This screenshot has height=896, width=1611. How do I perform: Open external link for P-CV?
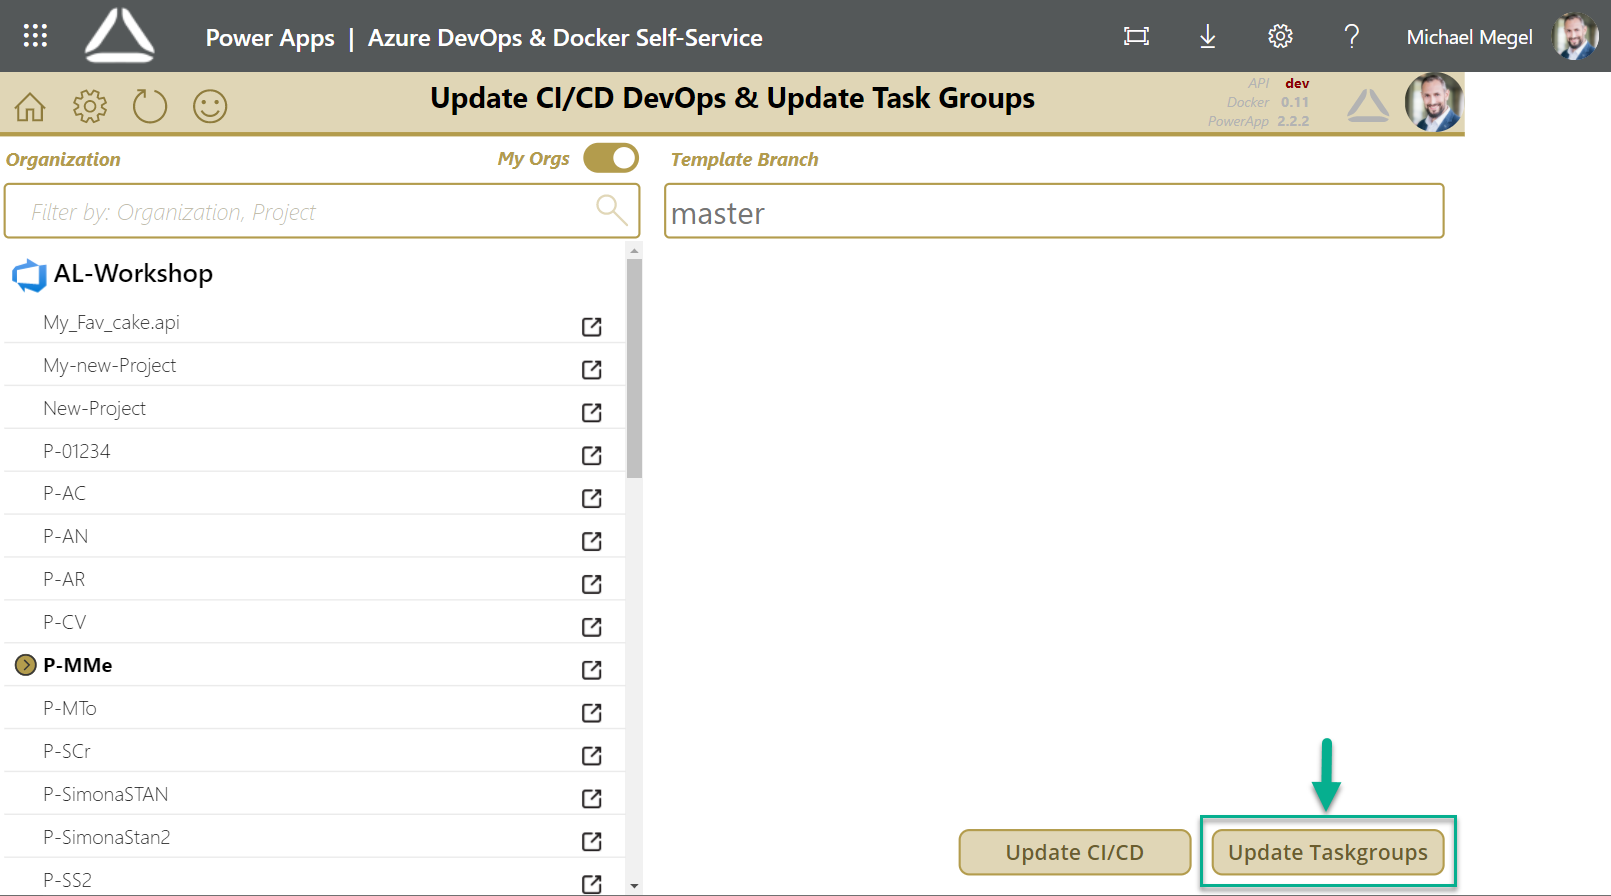pyautogui.click(x=592, y=626)
